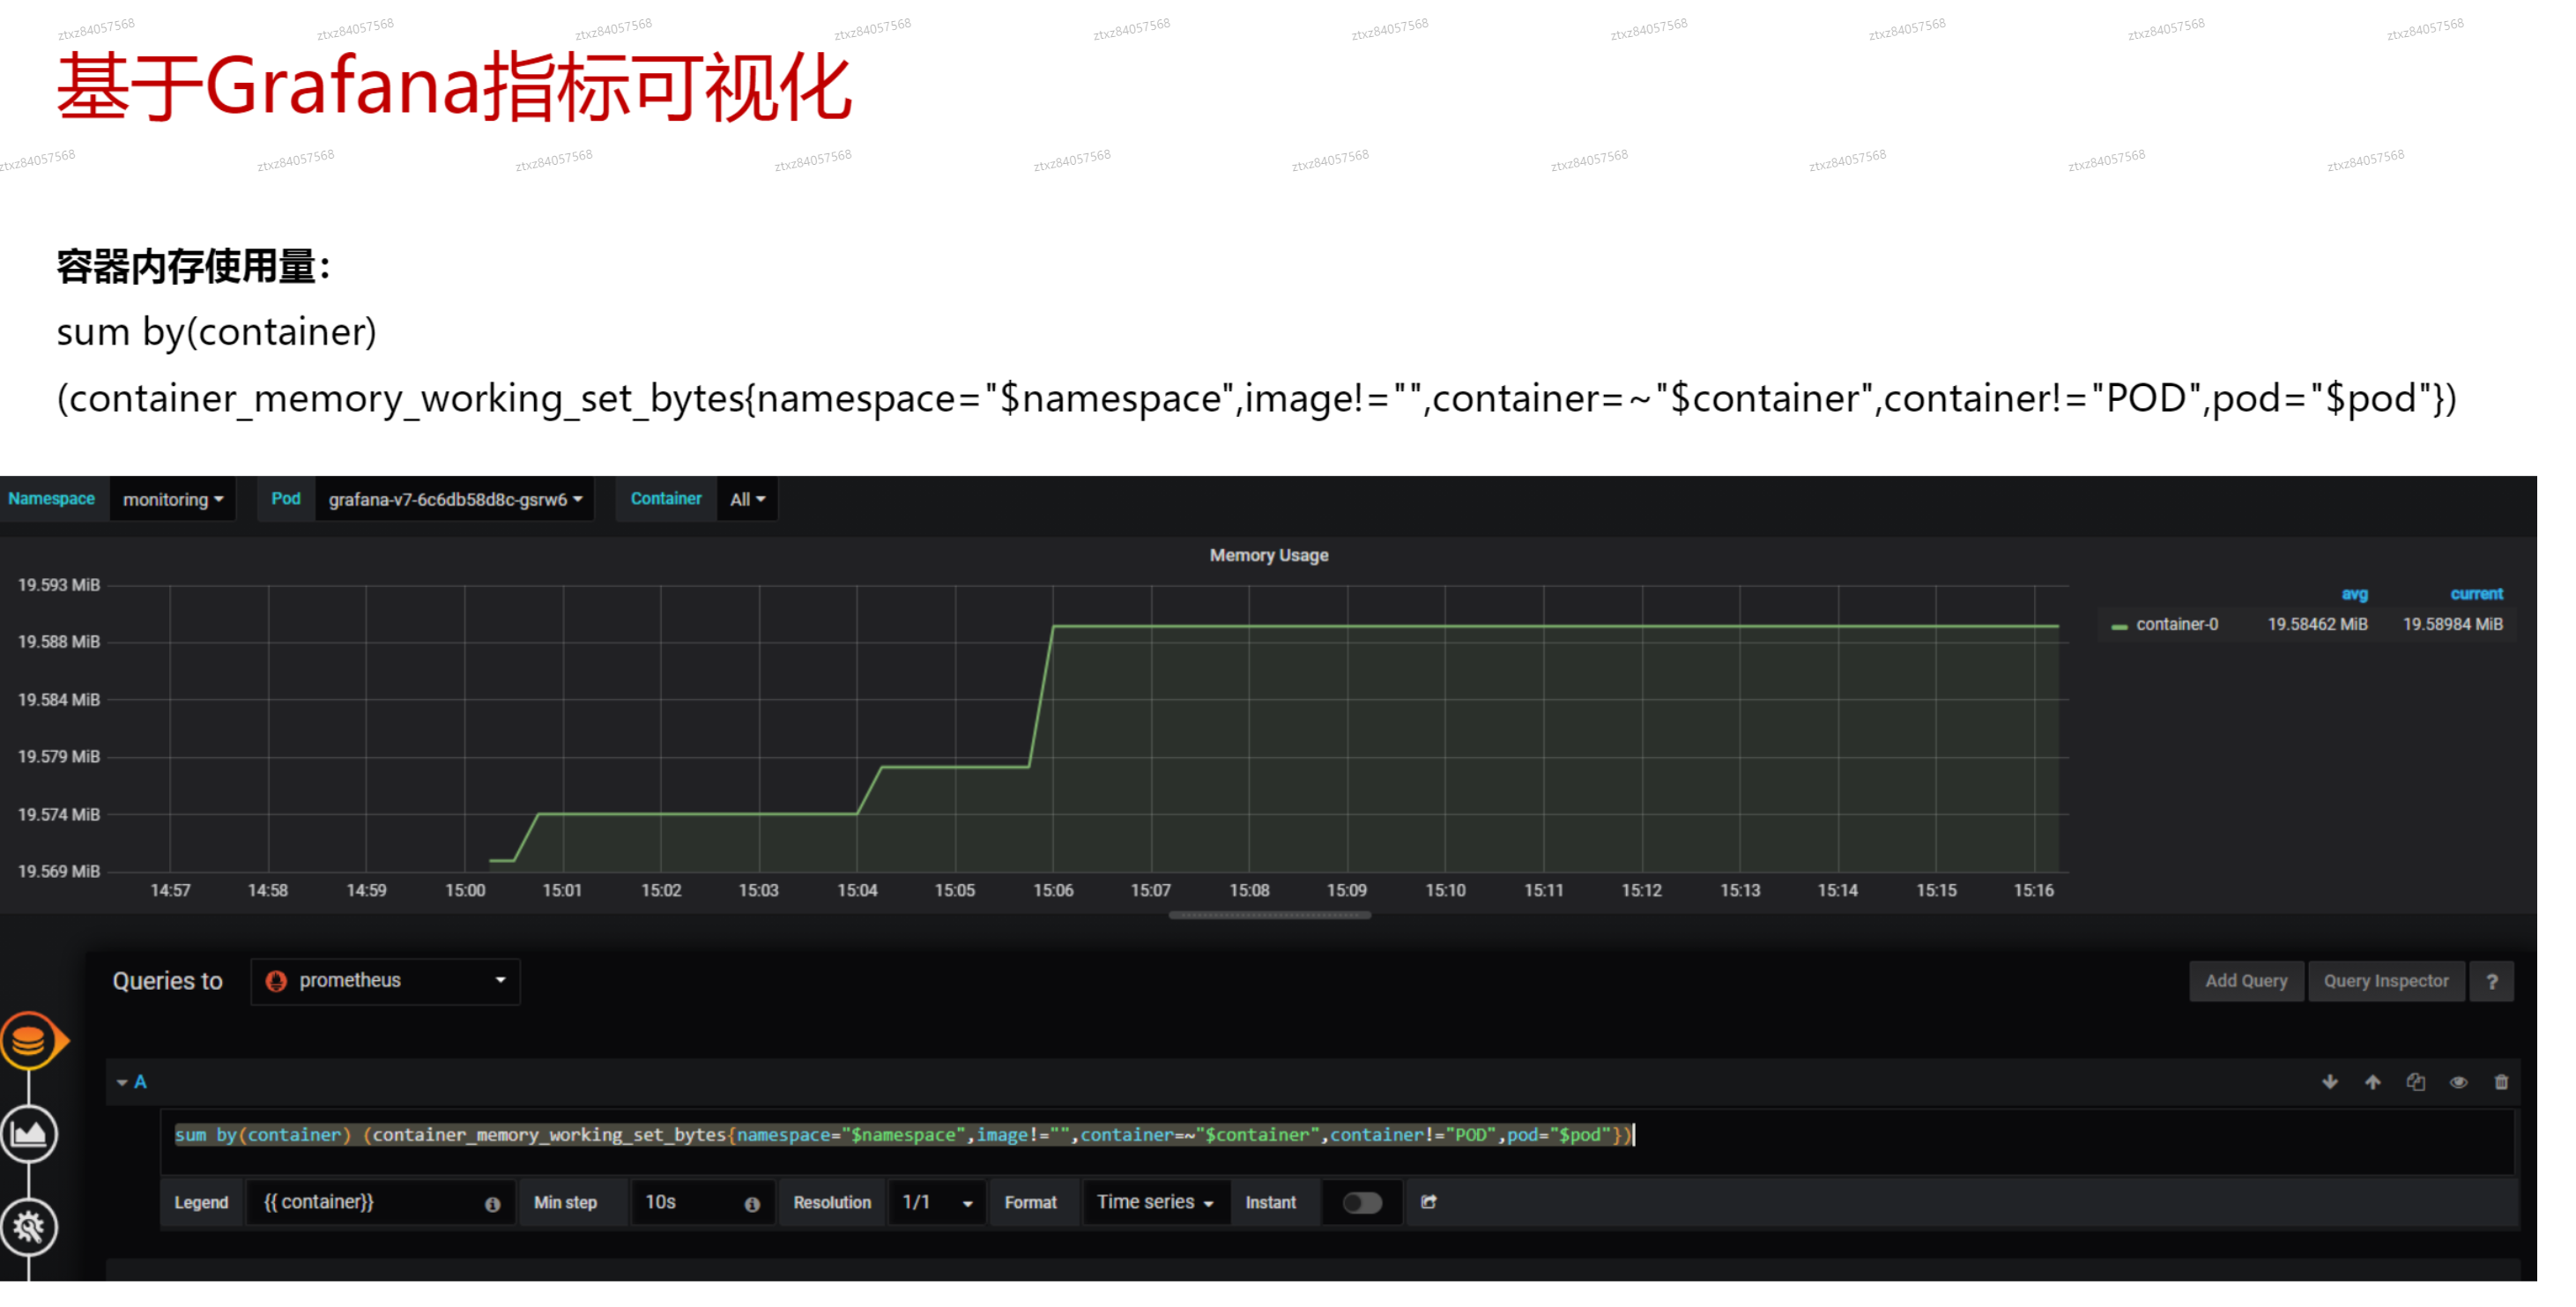This screenshot has width=2576, height=1307.
Task: Open the prometheus data source dropdown
Action: coord(385,981)
